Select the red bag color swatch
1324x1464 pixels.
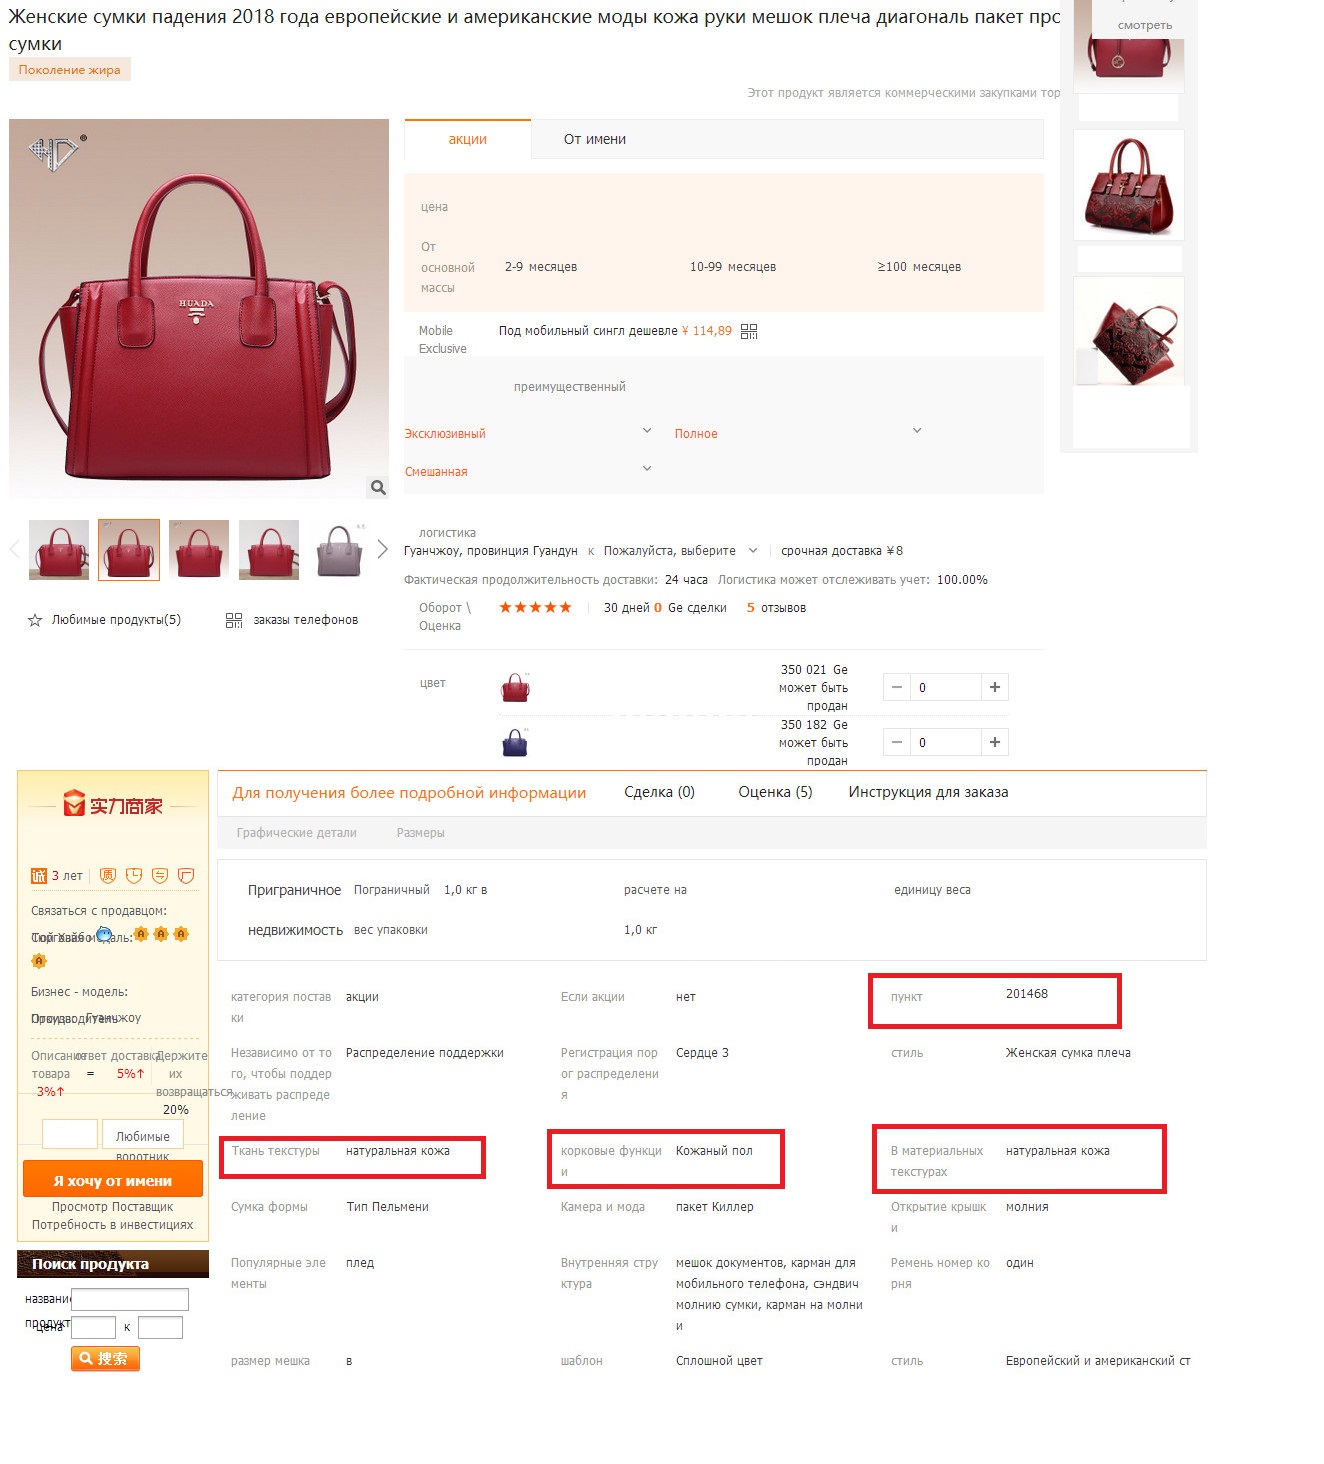pyautogui.click(x=515, y=687)
